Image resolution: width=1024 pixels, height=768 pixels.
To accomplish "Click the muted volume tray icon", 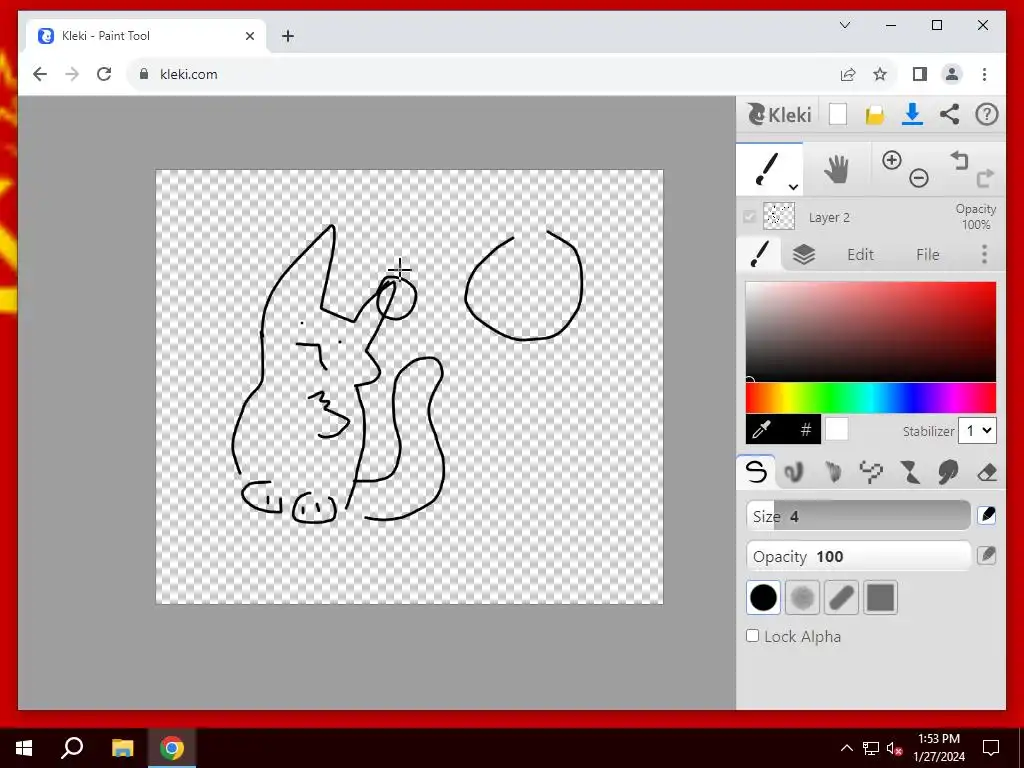I will pos(894,748).
